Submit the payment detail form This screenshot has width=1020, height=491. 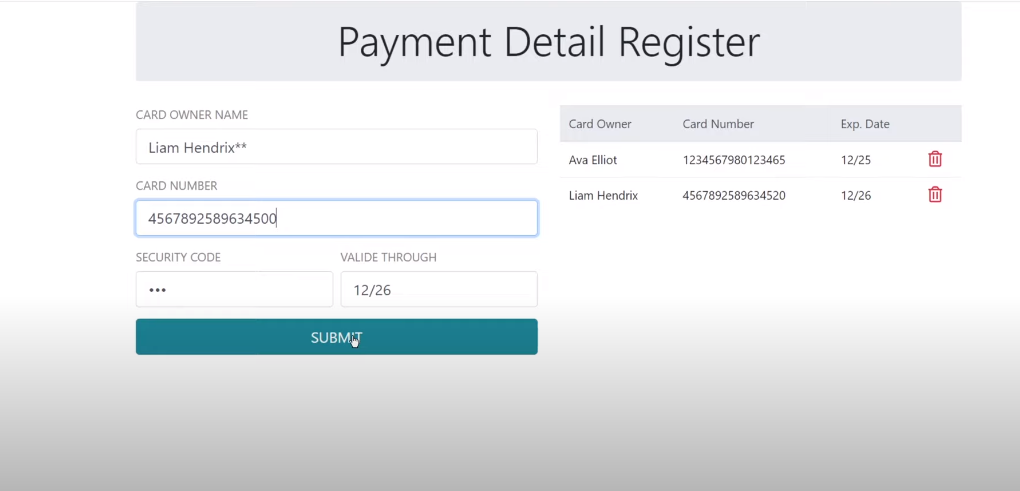(336, 337)
